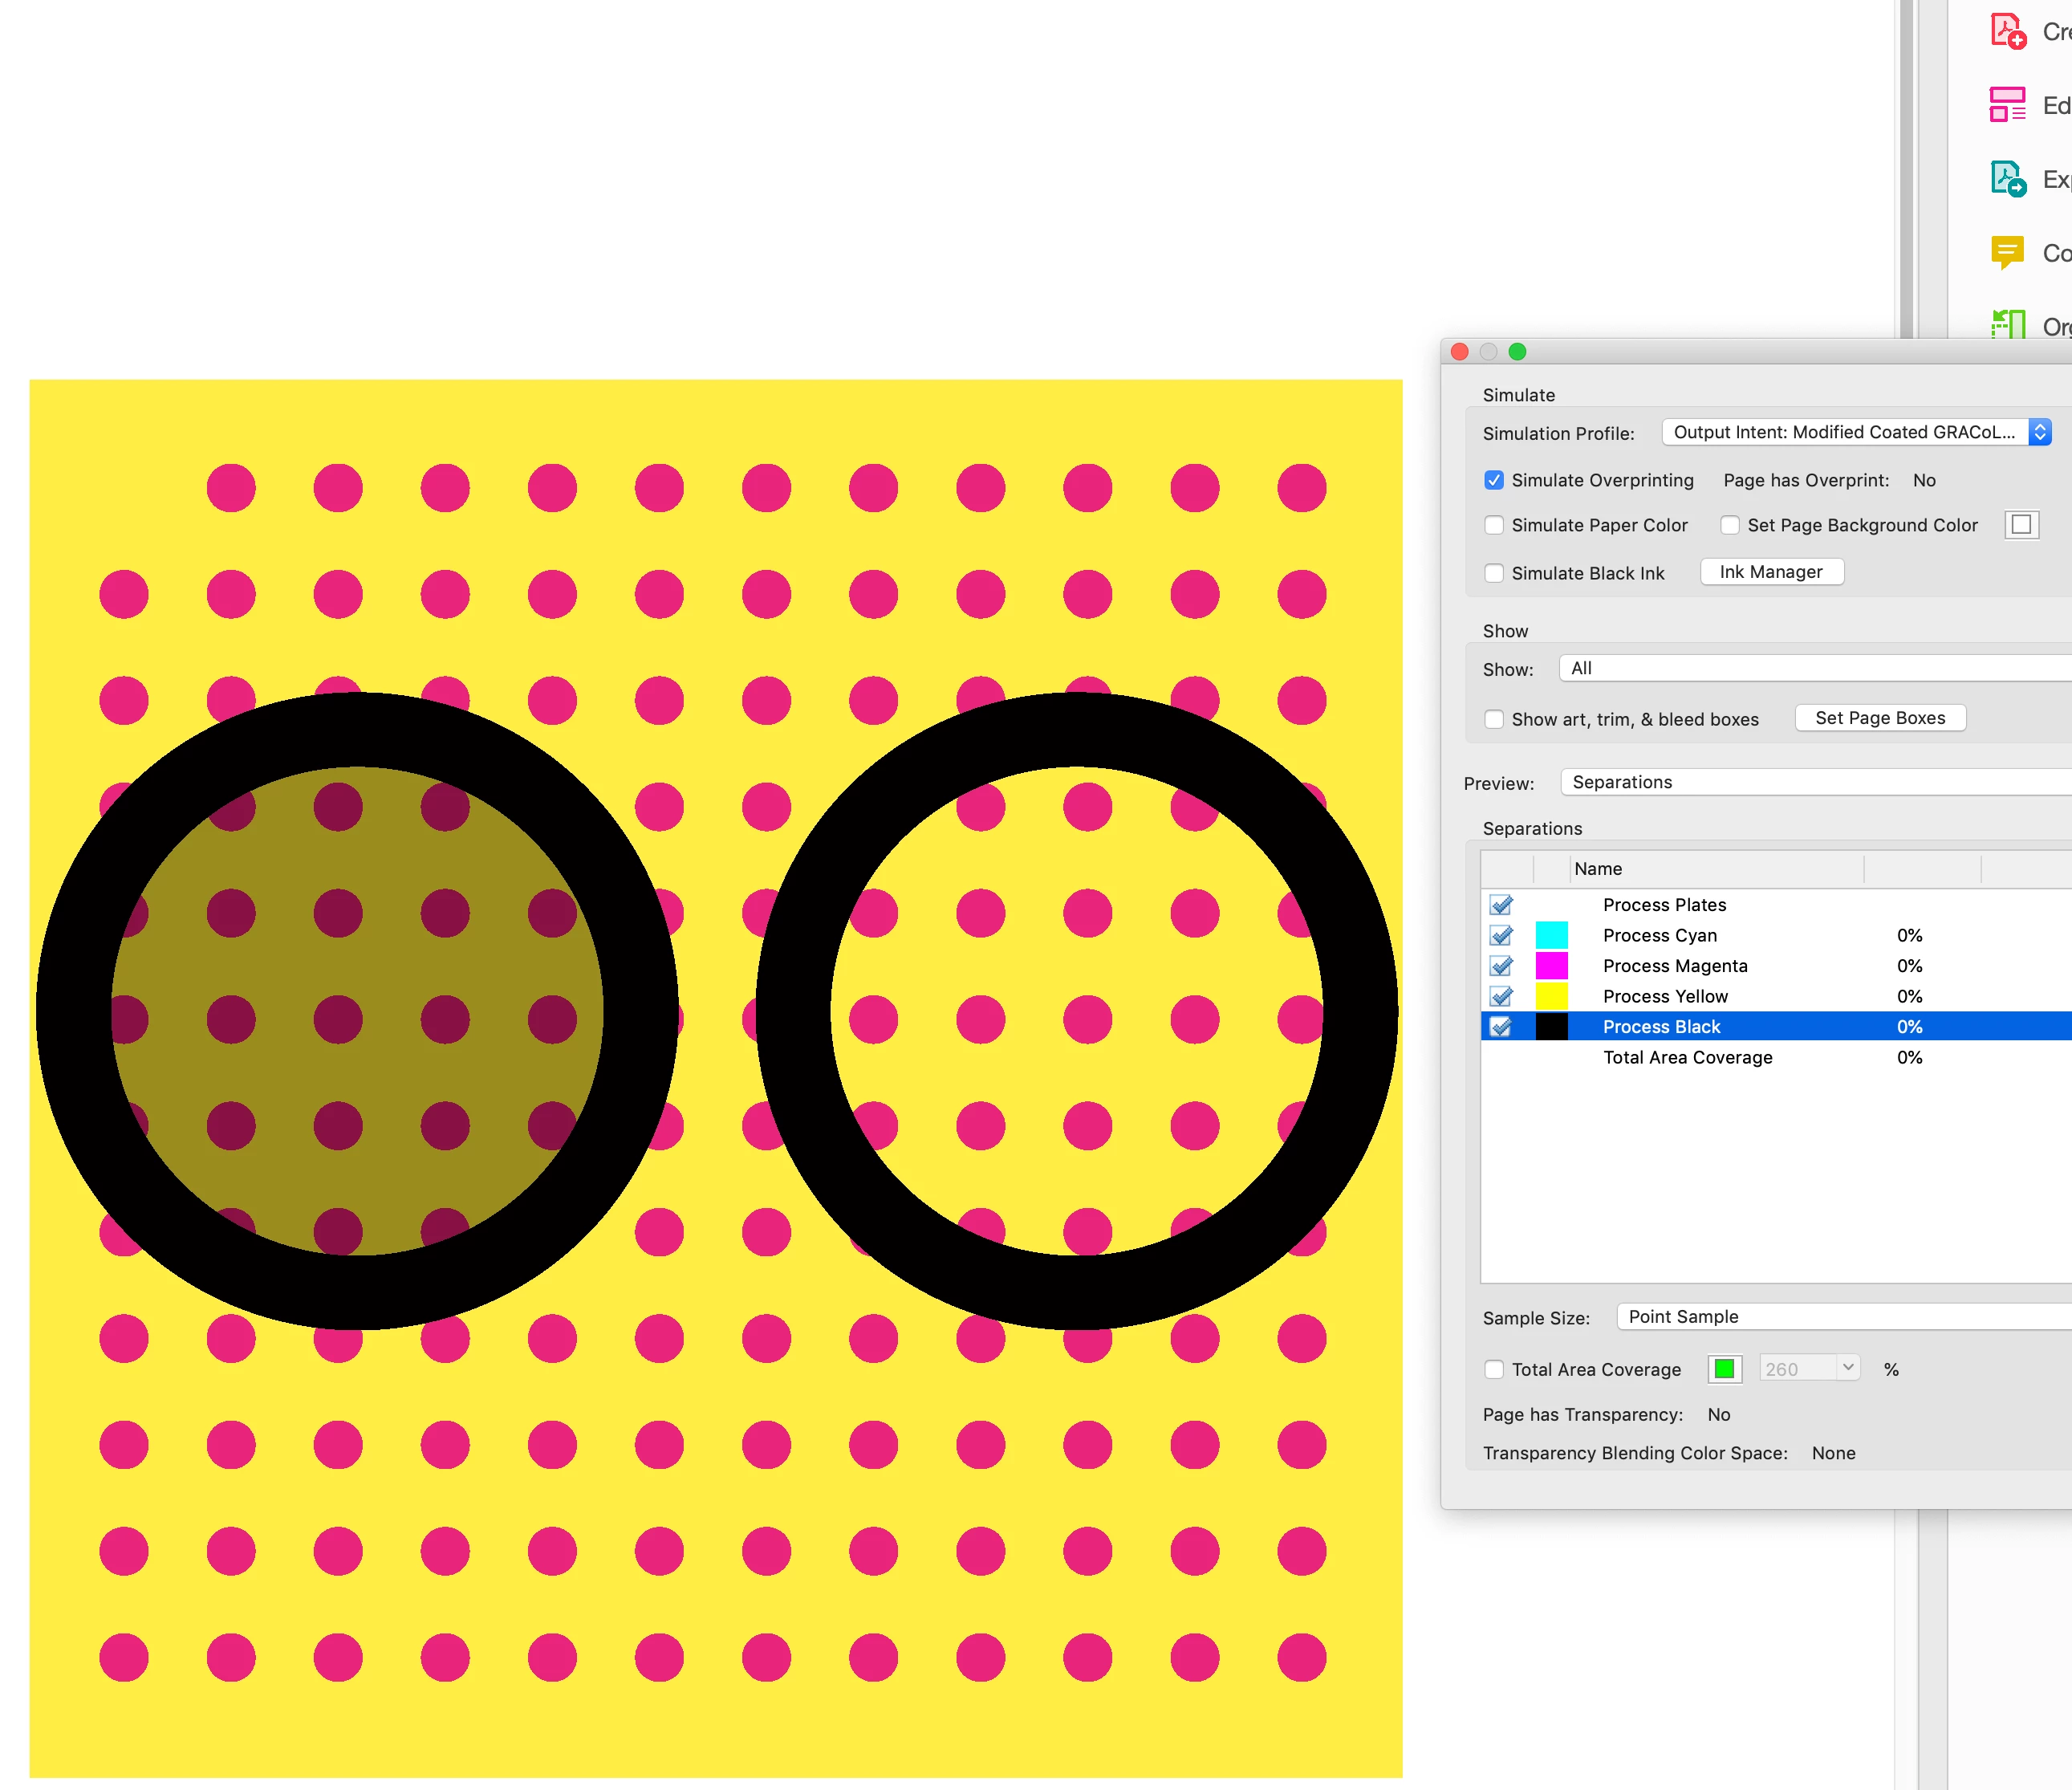Toggle the Process Cyan plate checkmark

pos(1500,935)
